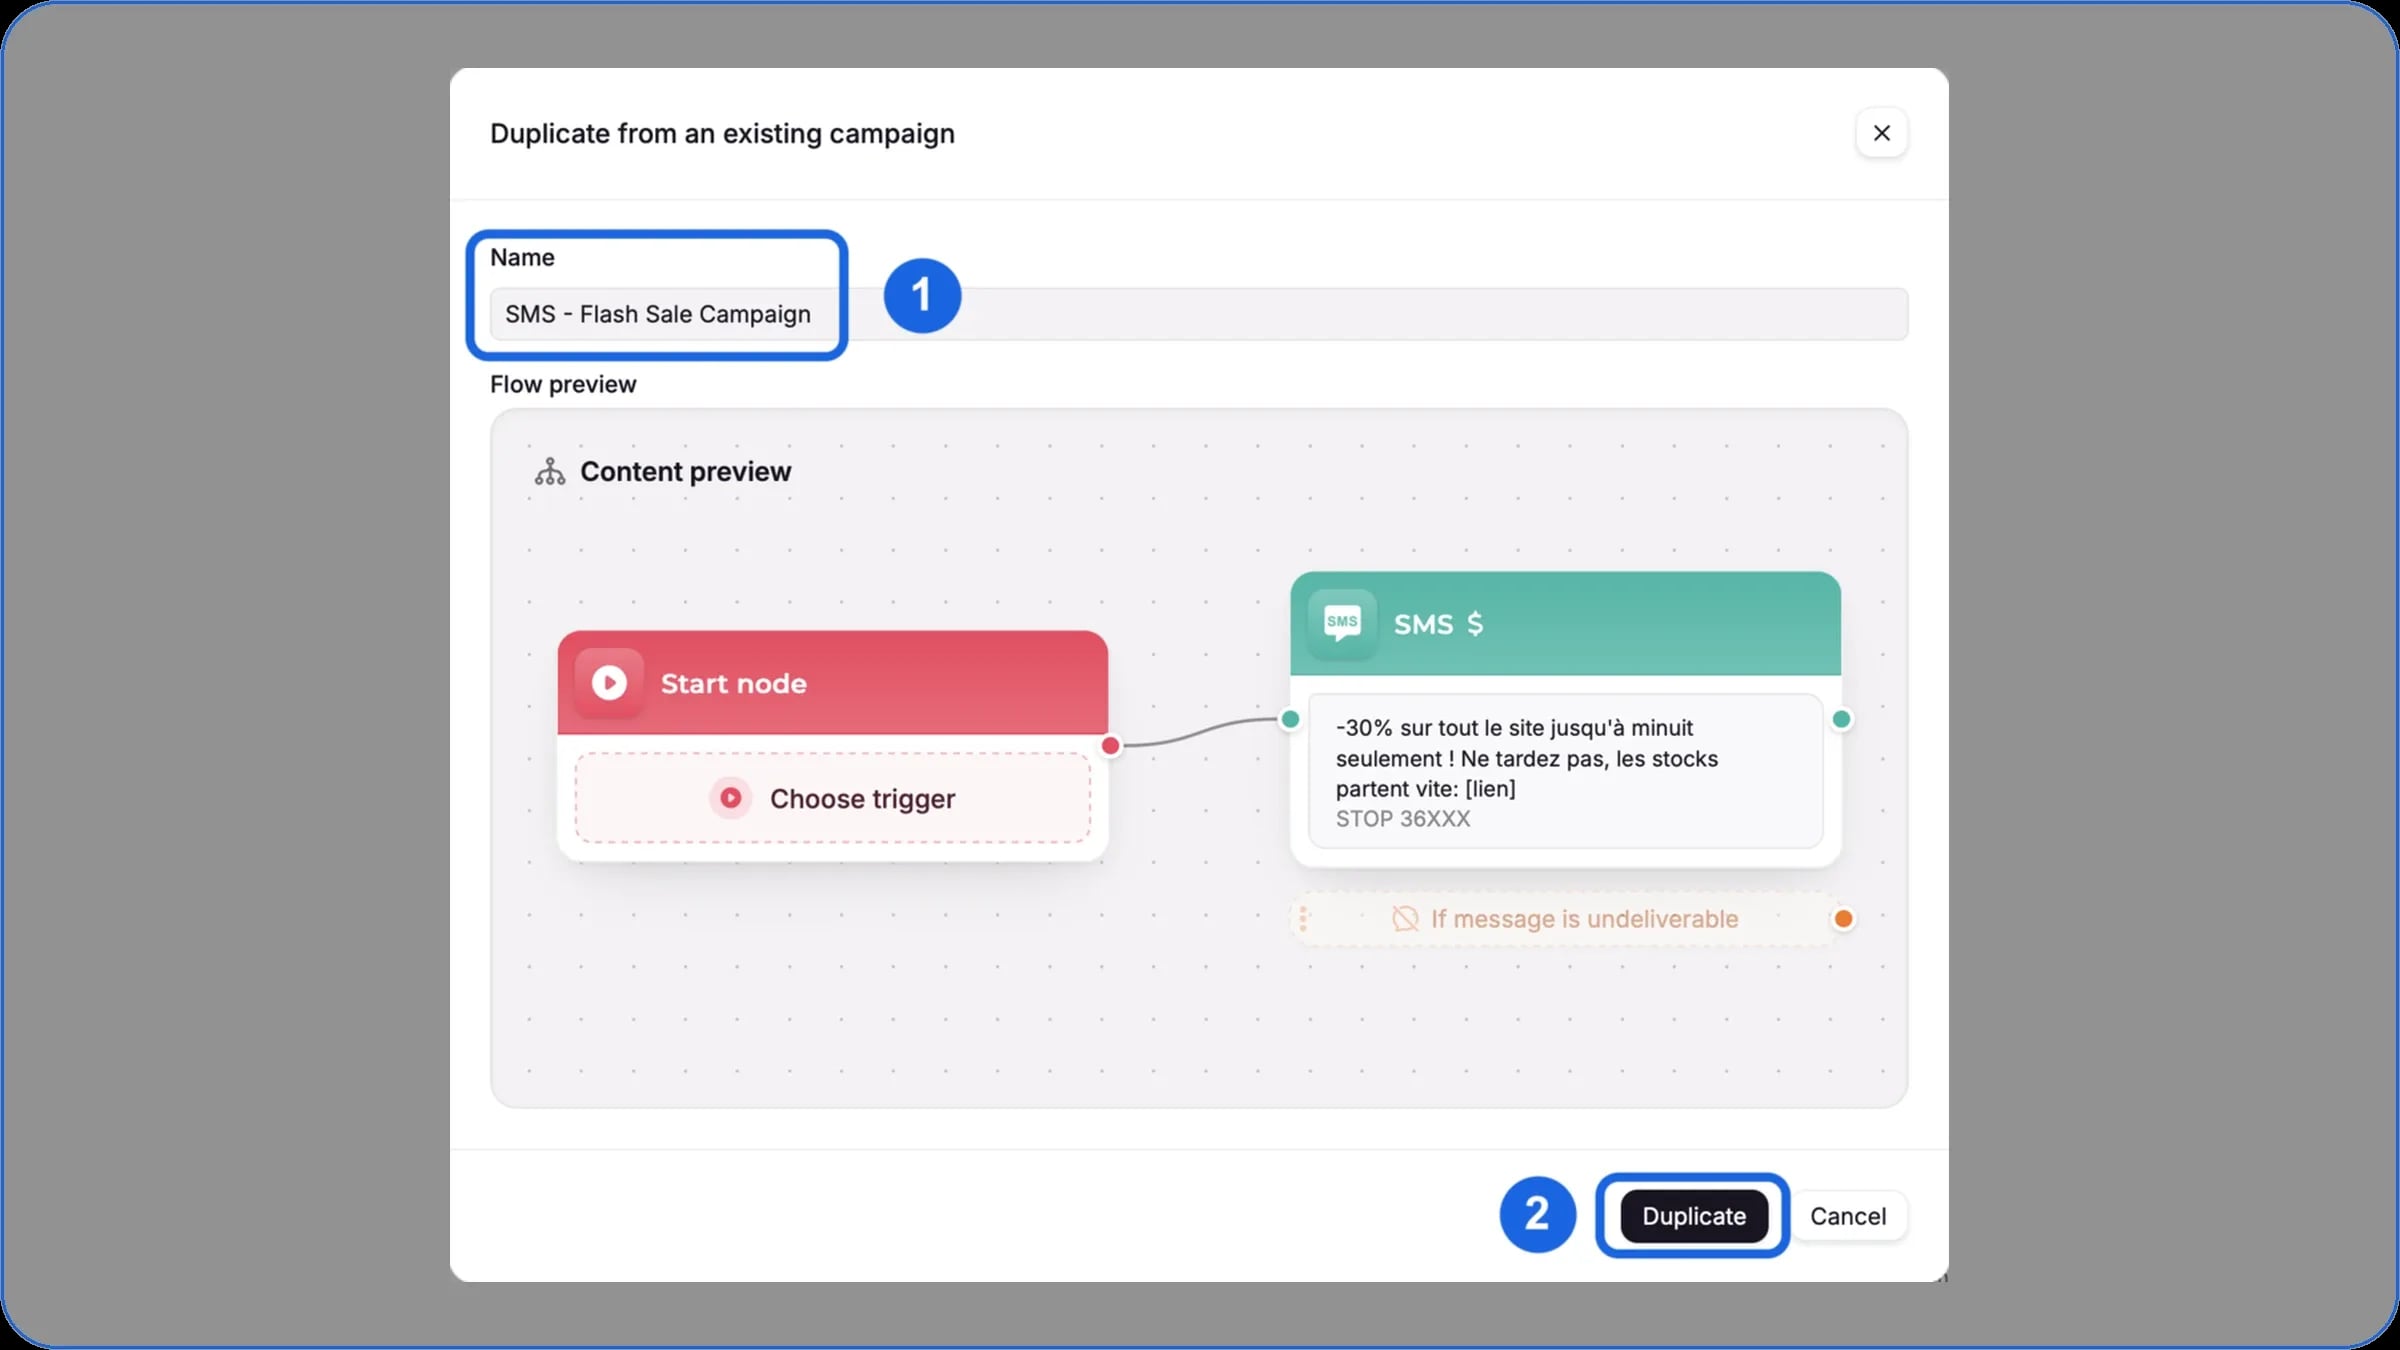
Task: Click the red Start node output connector
Action: pos(1110,745)
